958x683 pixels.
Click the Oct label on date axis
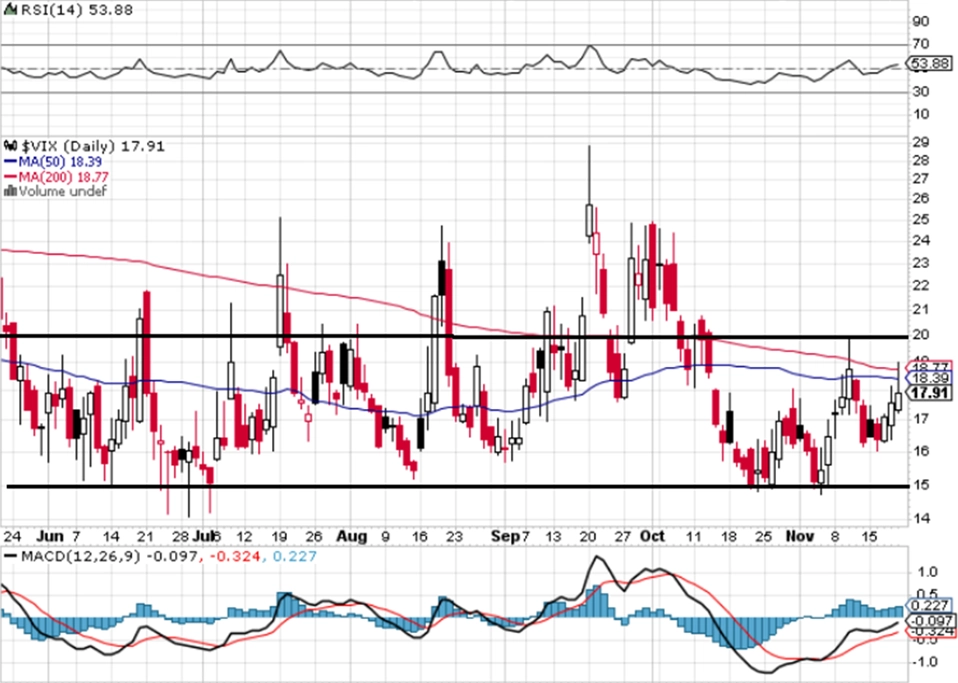[652, 536]
